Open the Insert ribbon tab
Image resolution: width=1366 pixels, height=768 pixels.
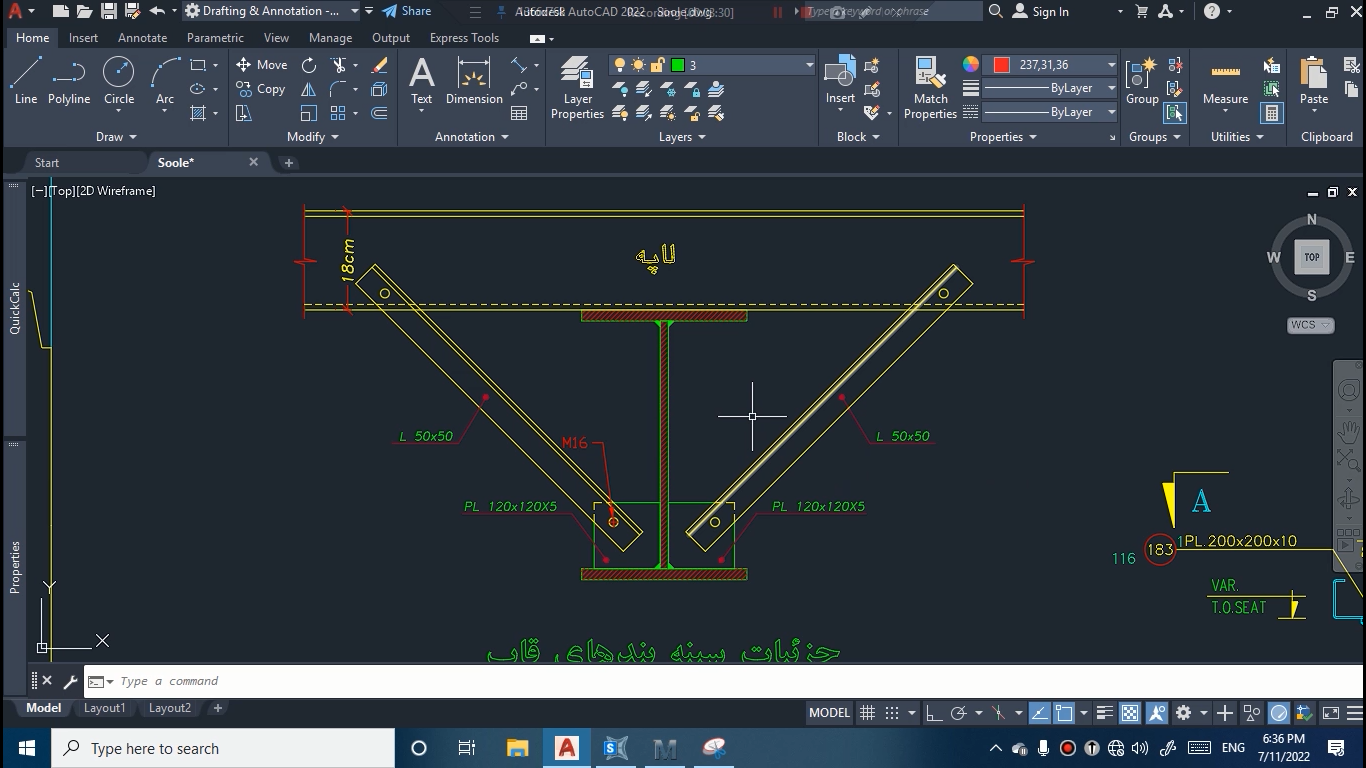click(83, 38)
